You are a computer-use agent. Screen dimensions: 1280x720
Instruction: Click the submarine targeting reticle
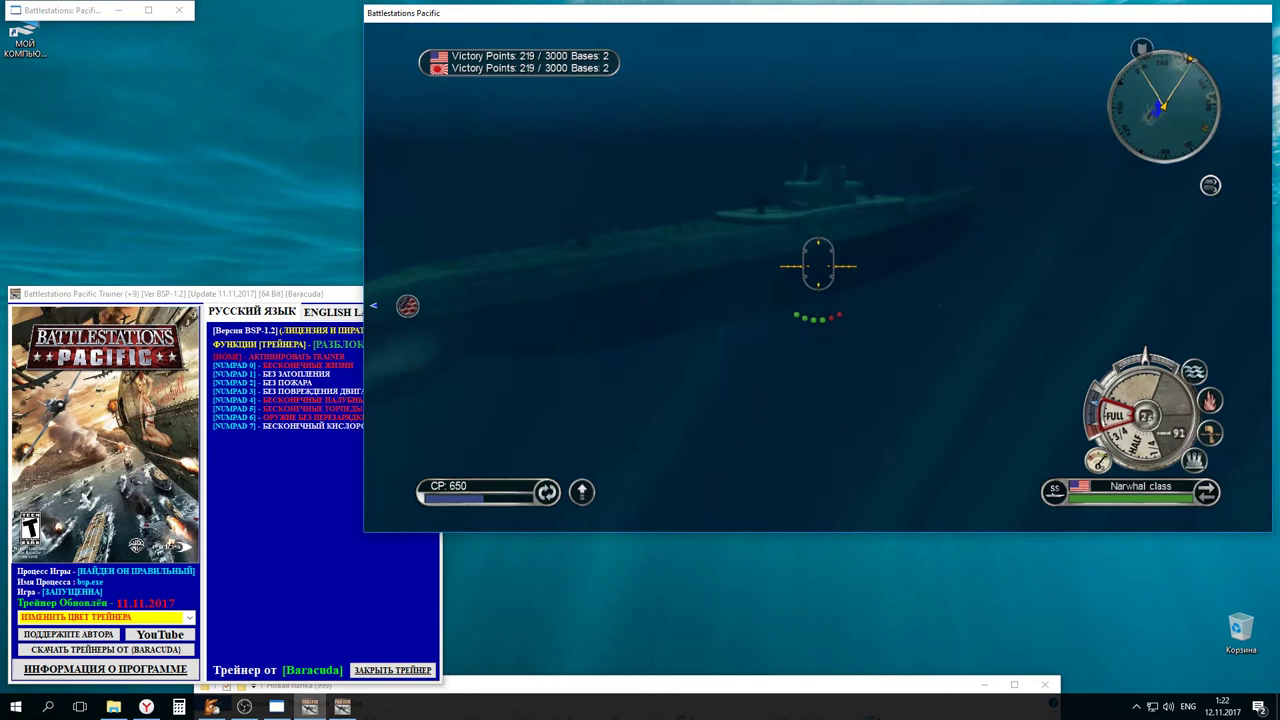818,265
